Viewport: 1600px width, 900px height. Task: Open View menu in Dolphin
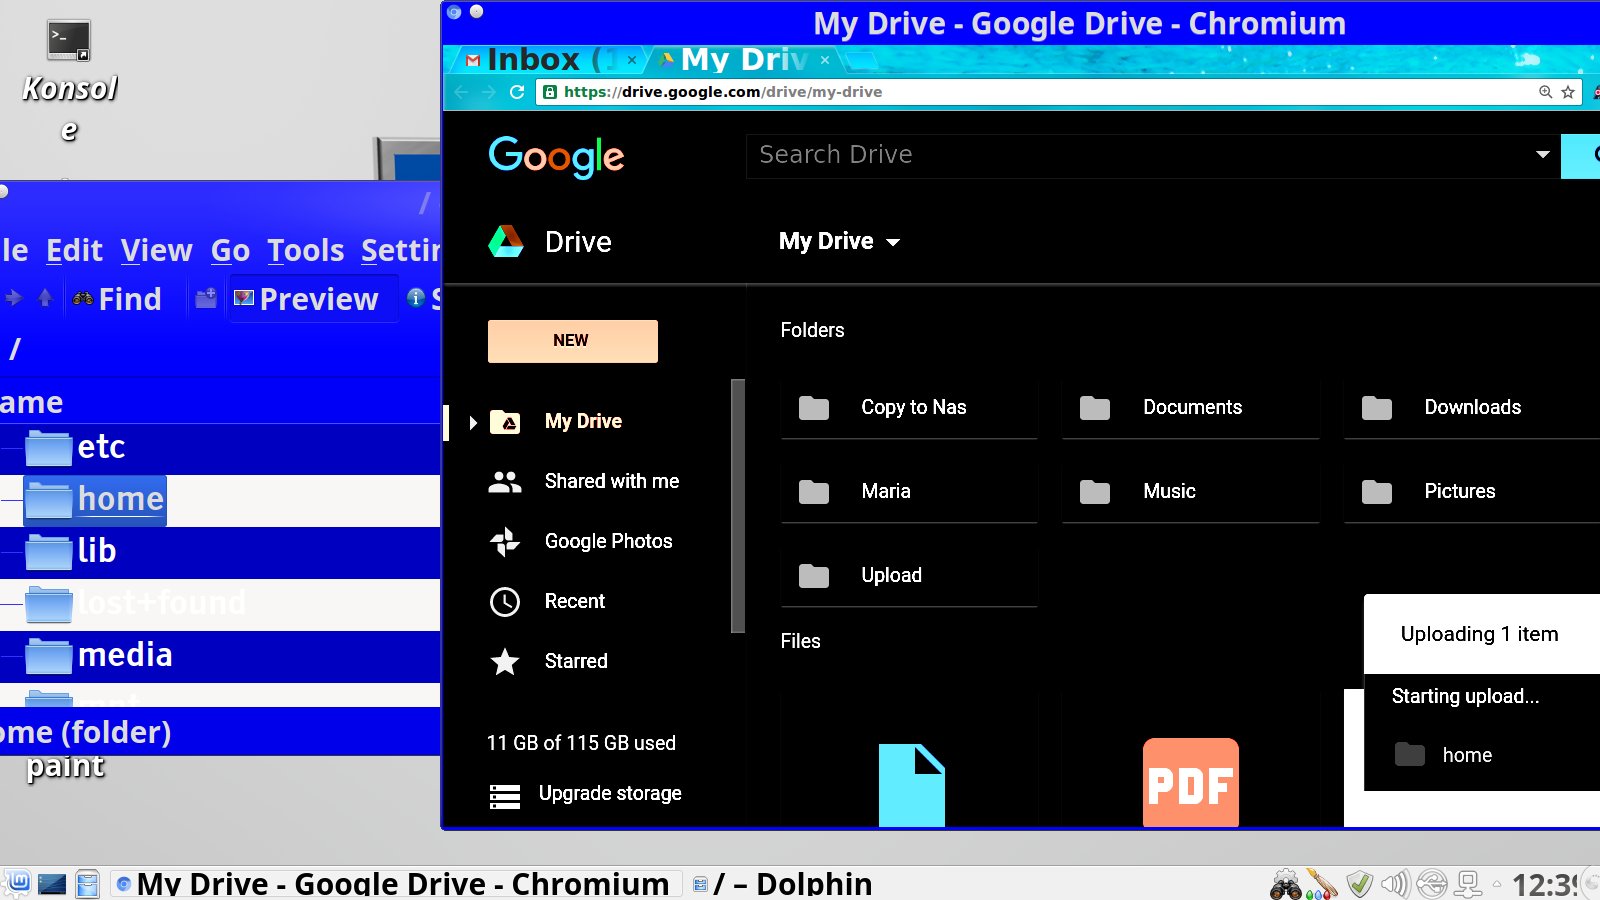[x=156, y=250]
